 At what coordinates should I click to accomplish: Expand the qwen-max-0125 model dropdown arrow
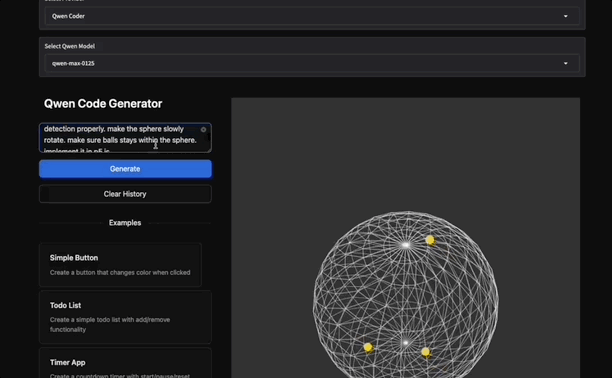coord(566,63)
